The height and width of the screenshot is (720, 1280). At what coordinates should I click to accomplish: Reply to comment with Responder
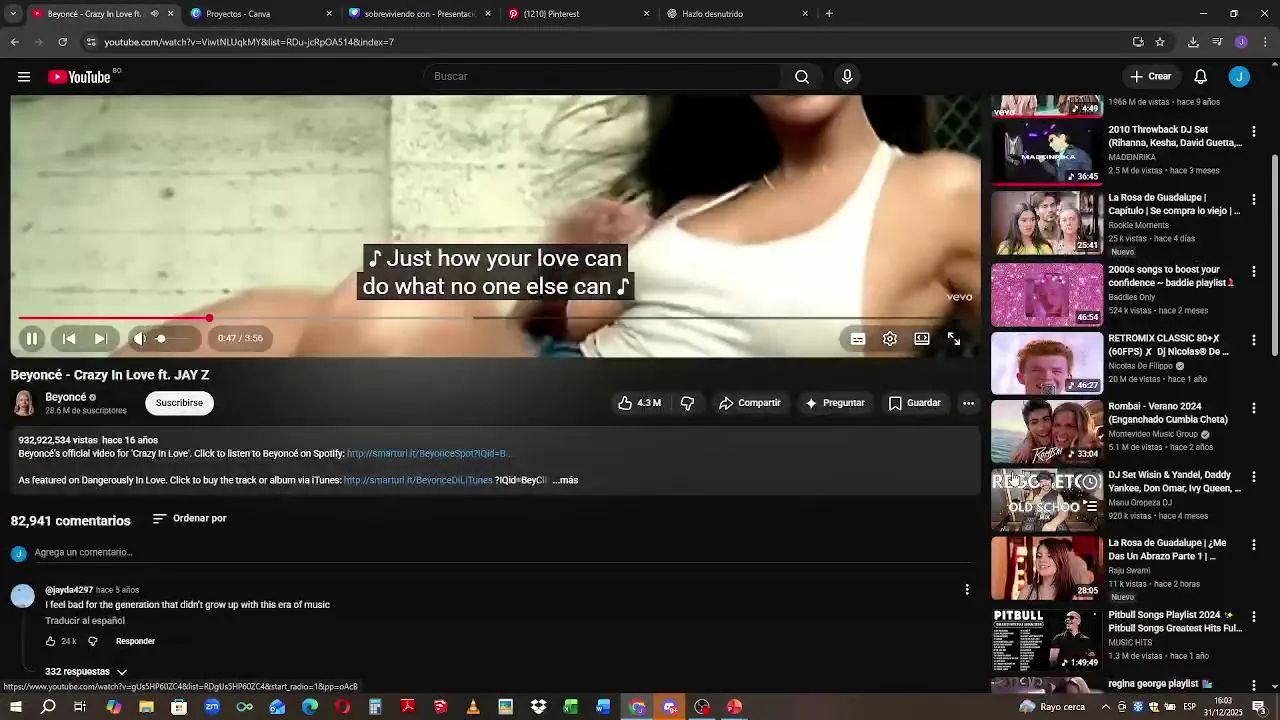coord(135,642)
